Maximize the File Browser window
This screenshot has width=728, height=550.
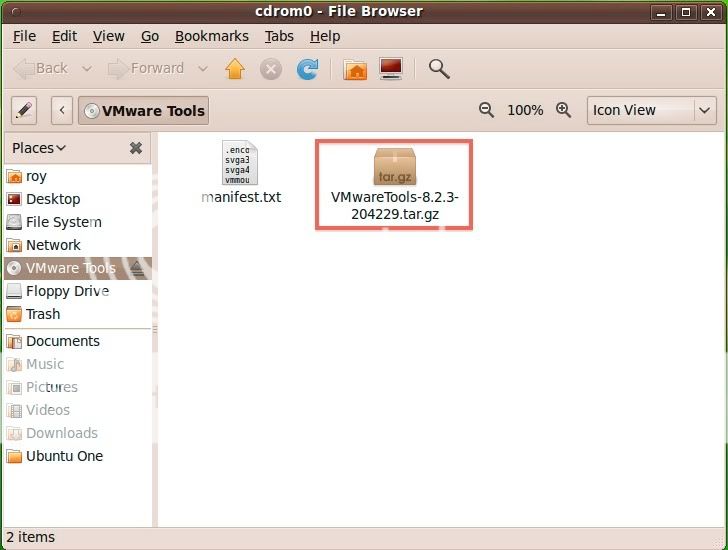point(686,13)
